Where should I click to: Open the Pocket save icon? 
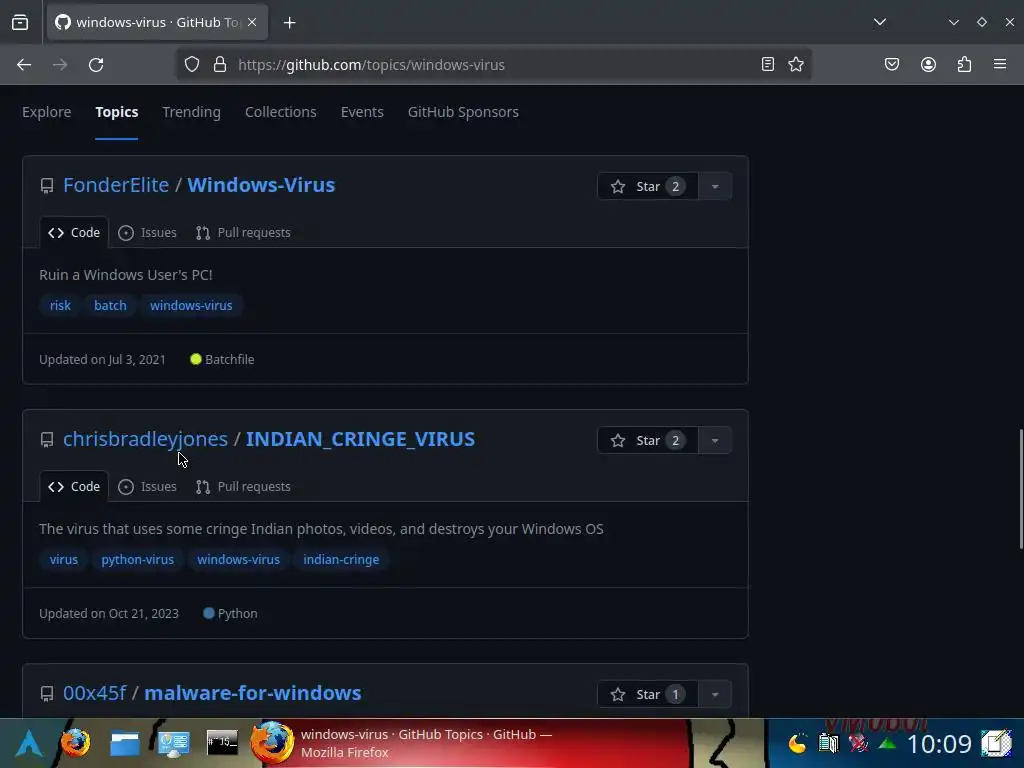(892, 64)
